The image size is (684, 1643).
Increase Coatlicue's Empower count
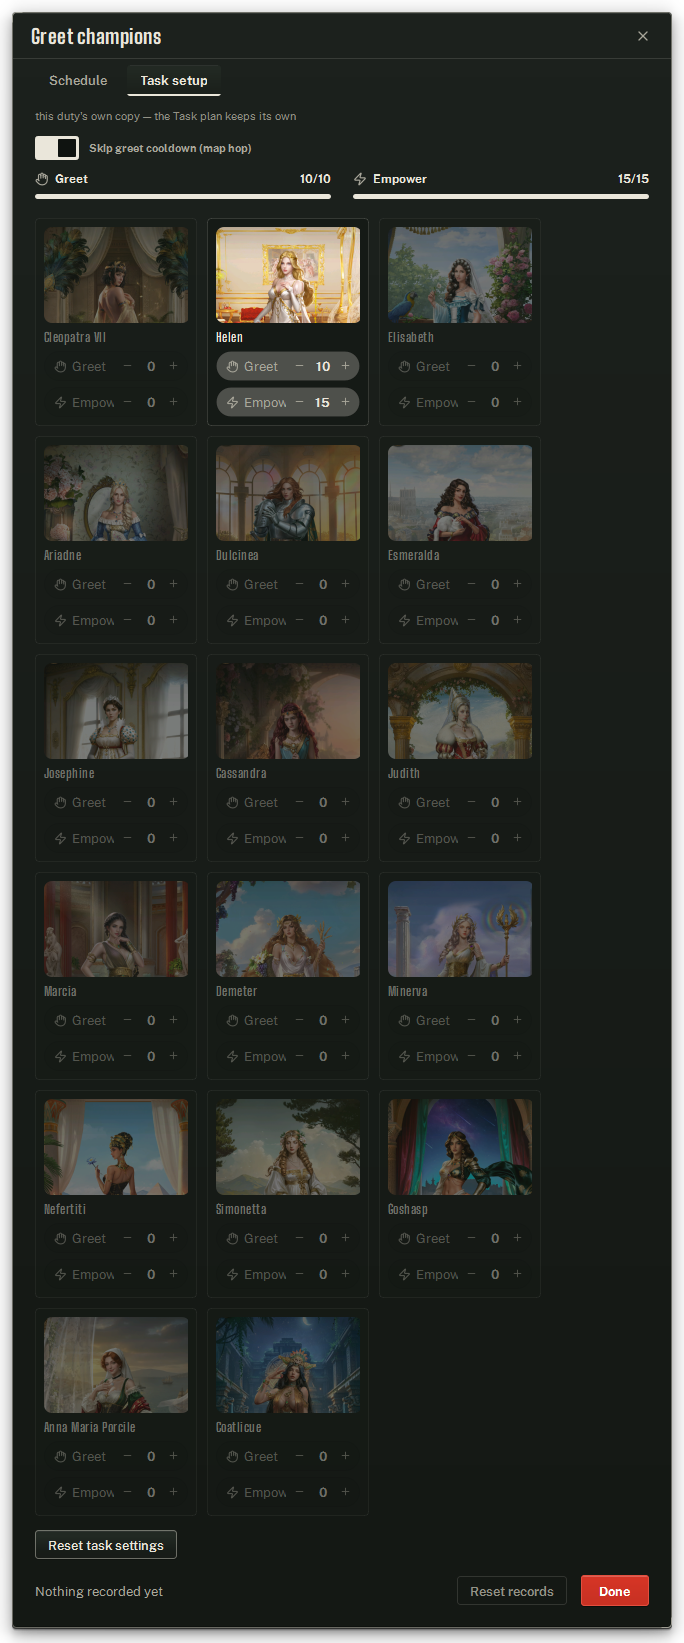click(345, 1492)
